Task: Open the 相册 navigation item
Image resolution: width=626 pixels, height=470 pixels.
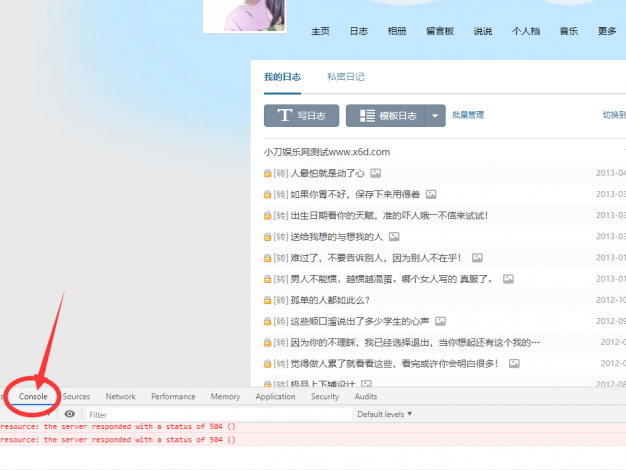Action: [x=397, y=31]
